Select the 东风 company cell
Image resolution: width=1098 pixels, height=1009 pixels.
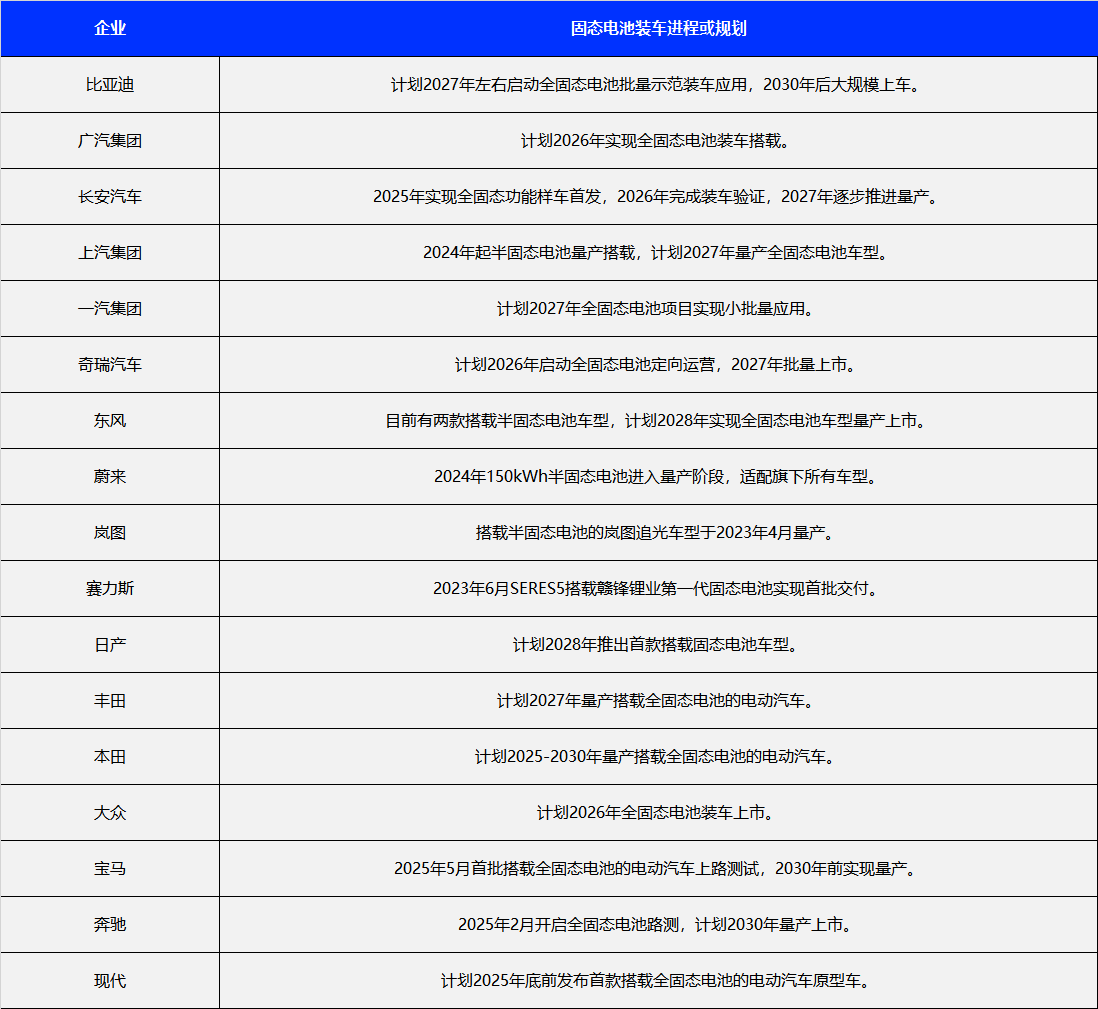110,421
